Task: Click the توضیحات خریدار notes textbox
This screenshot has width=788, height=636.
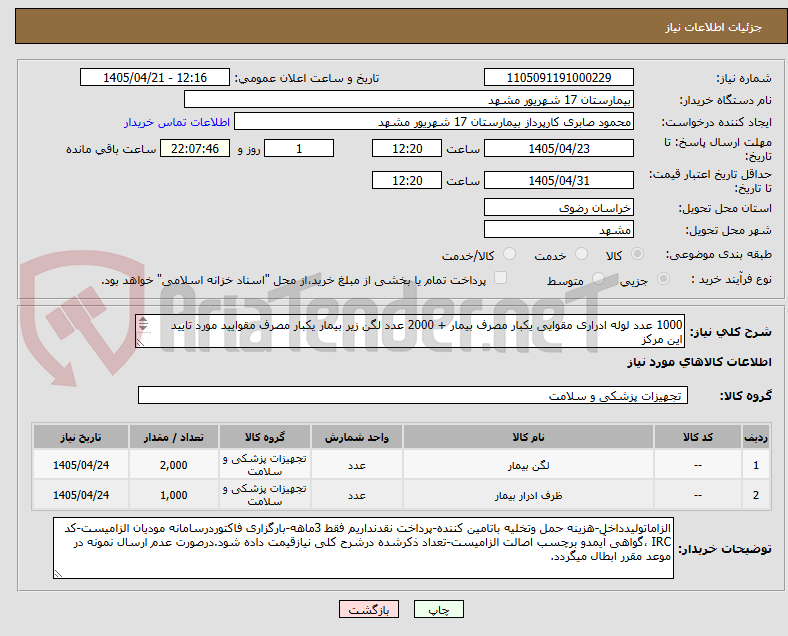Action: point(363,548)
